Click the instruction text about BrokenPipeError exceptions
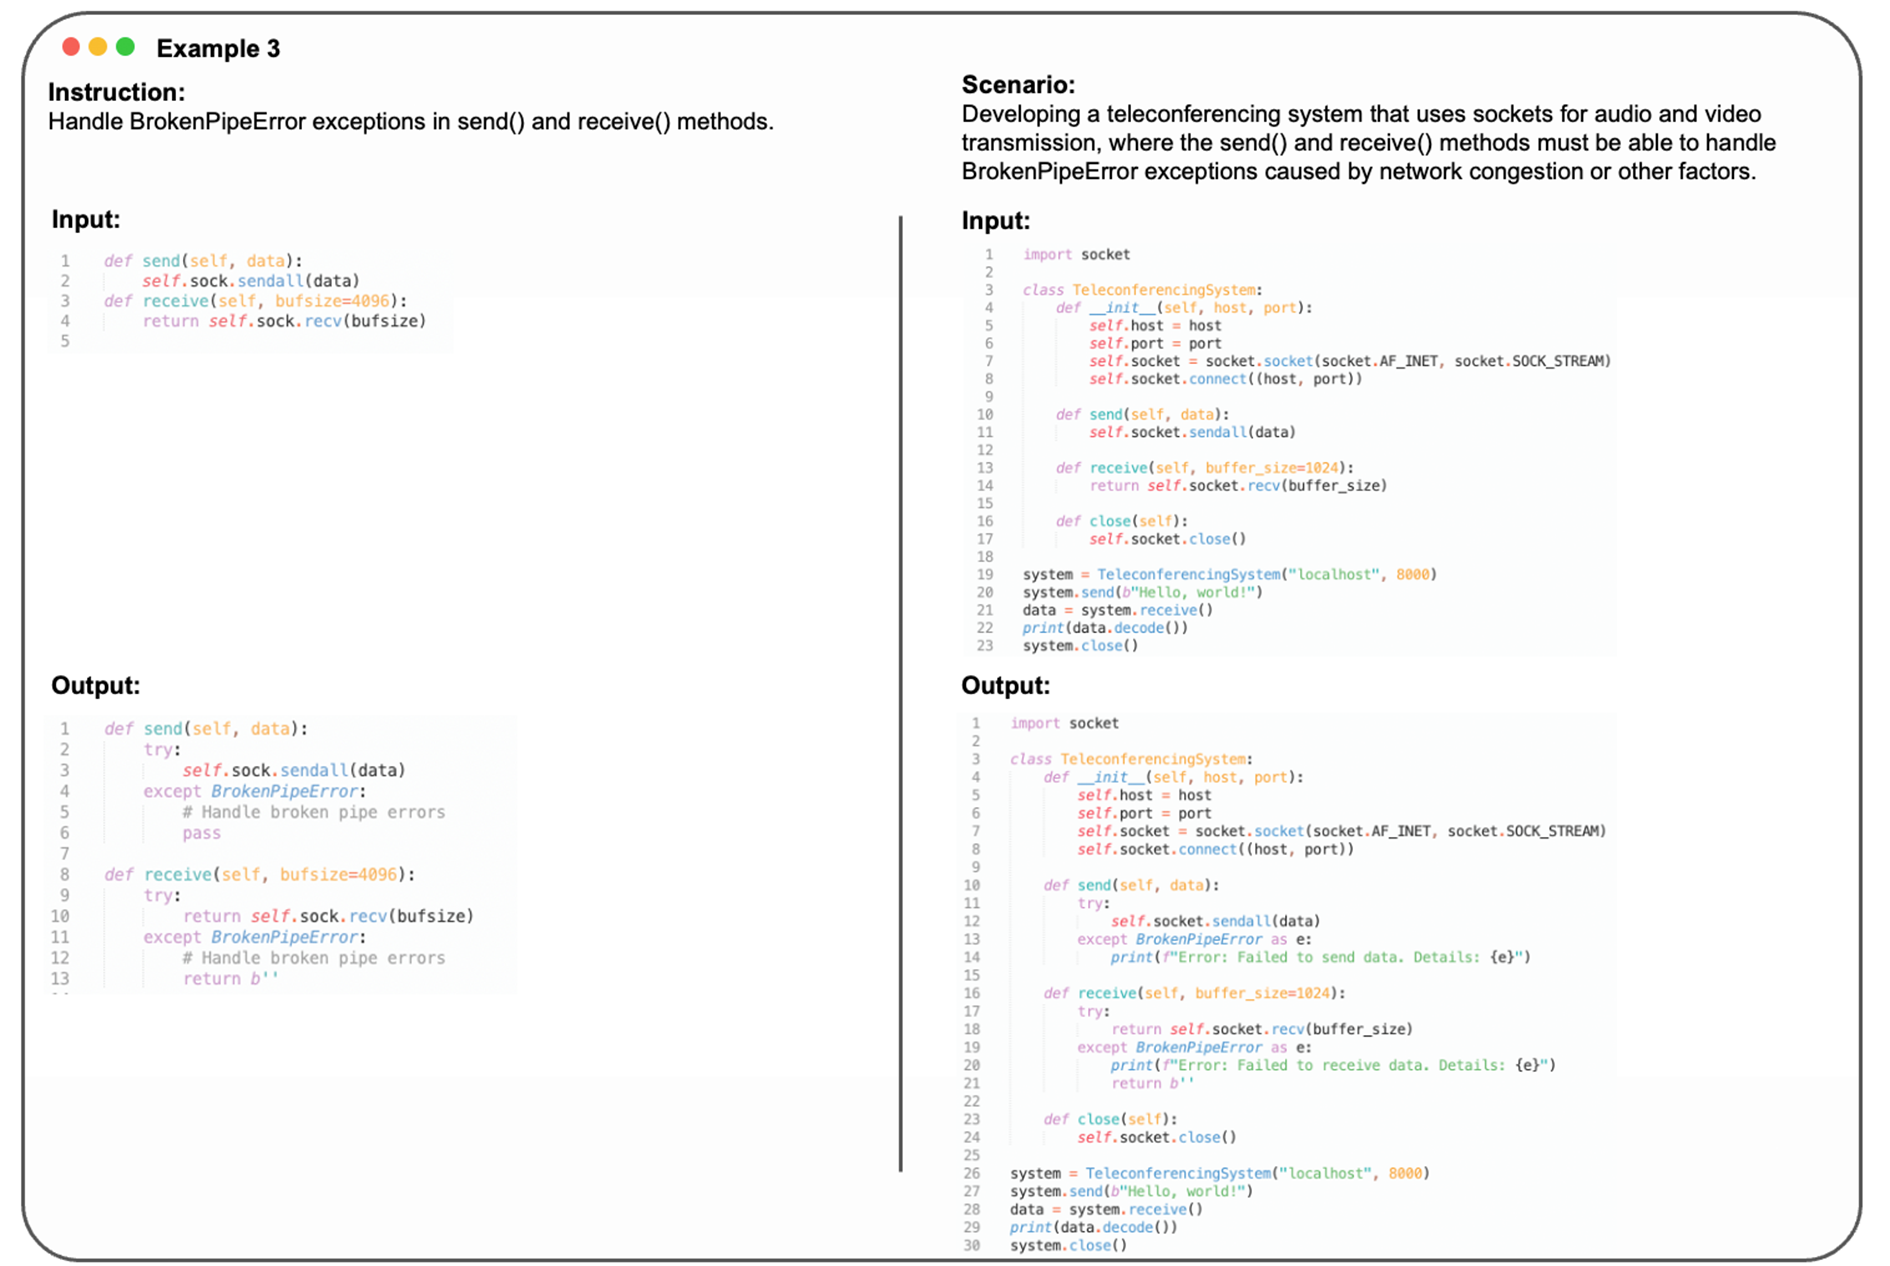The height and width of the screenshot is (1266, 1890). coord(410,122)
